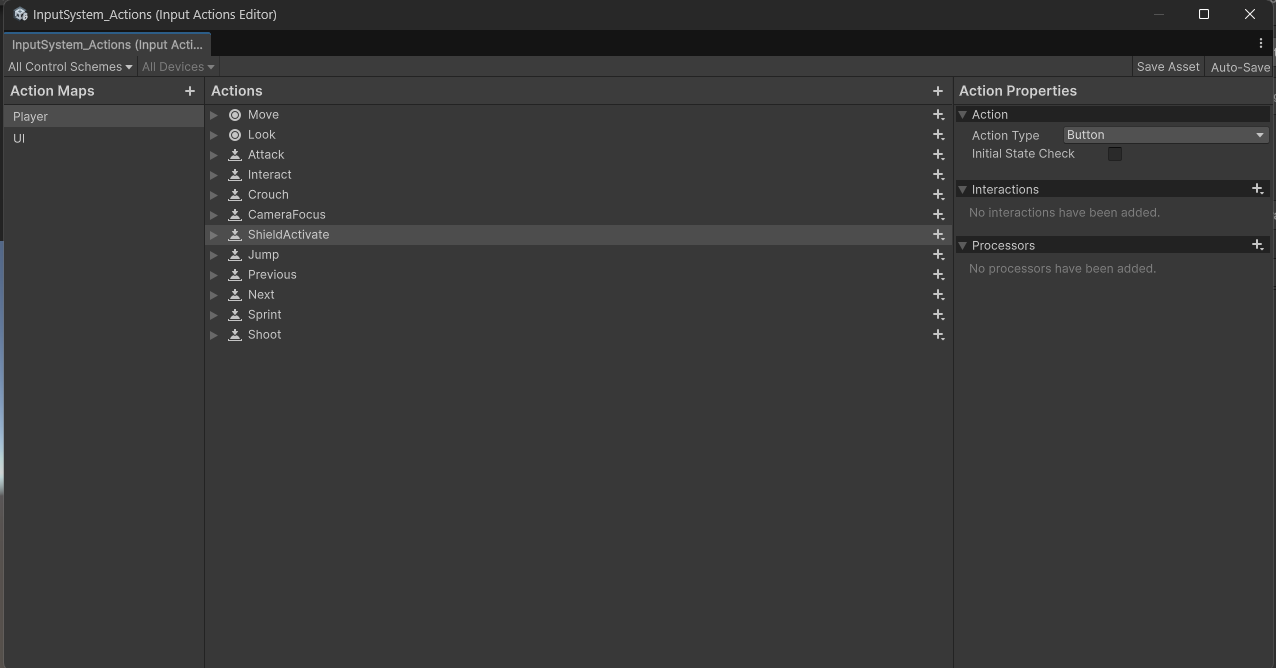This screenshot has height=668, width=1276.
Task: Select the InputSystem_Actions editor tab
Action: (x=107, y=45)
